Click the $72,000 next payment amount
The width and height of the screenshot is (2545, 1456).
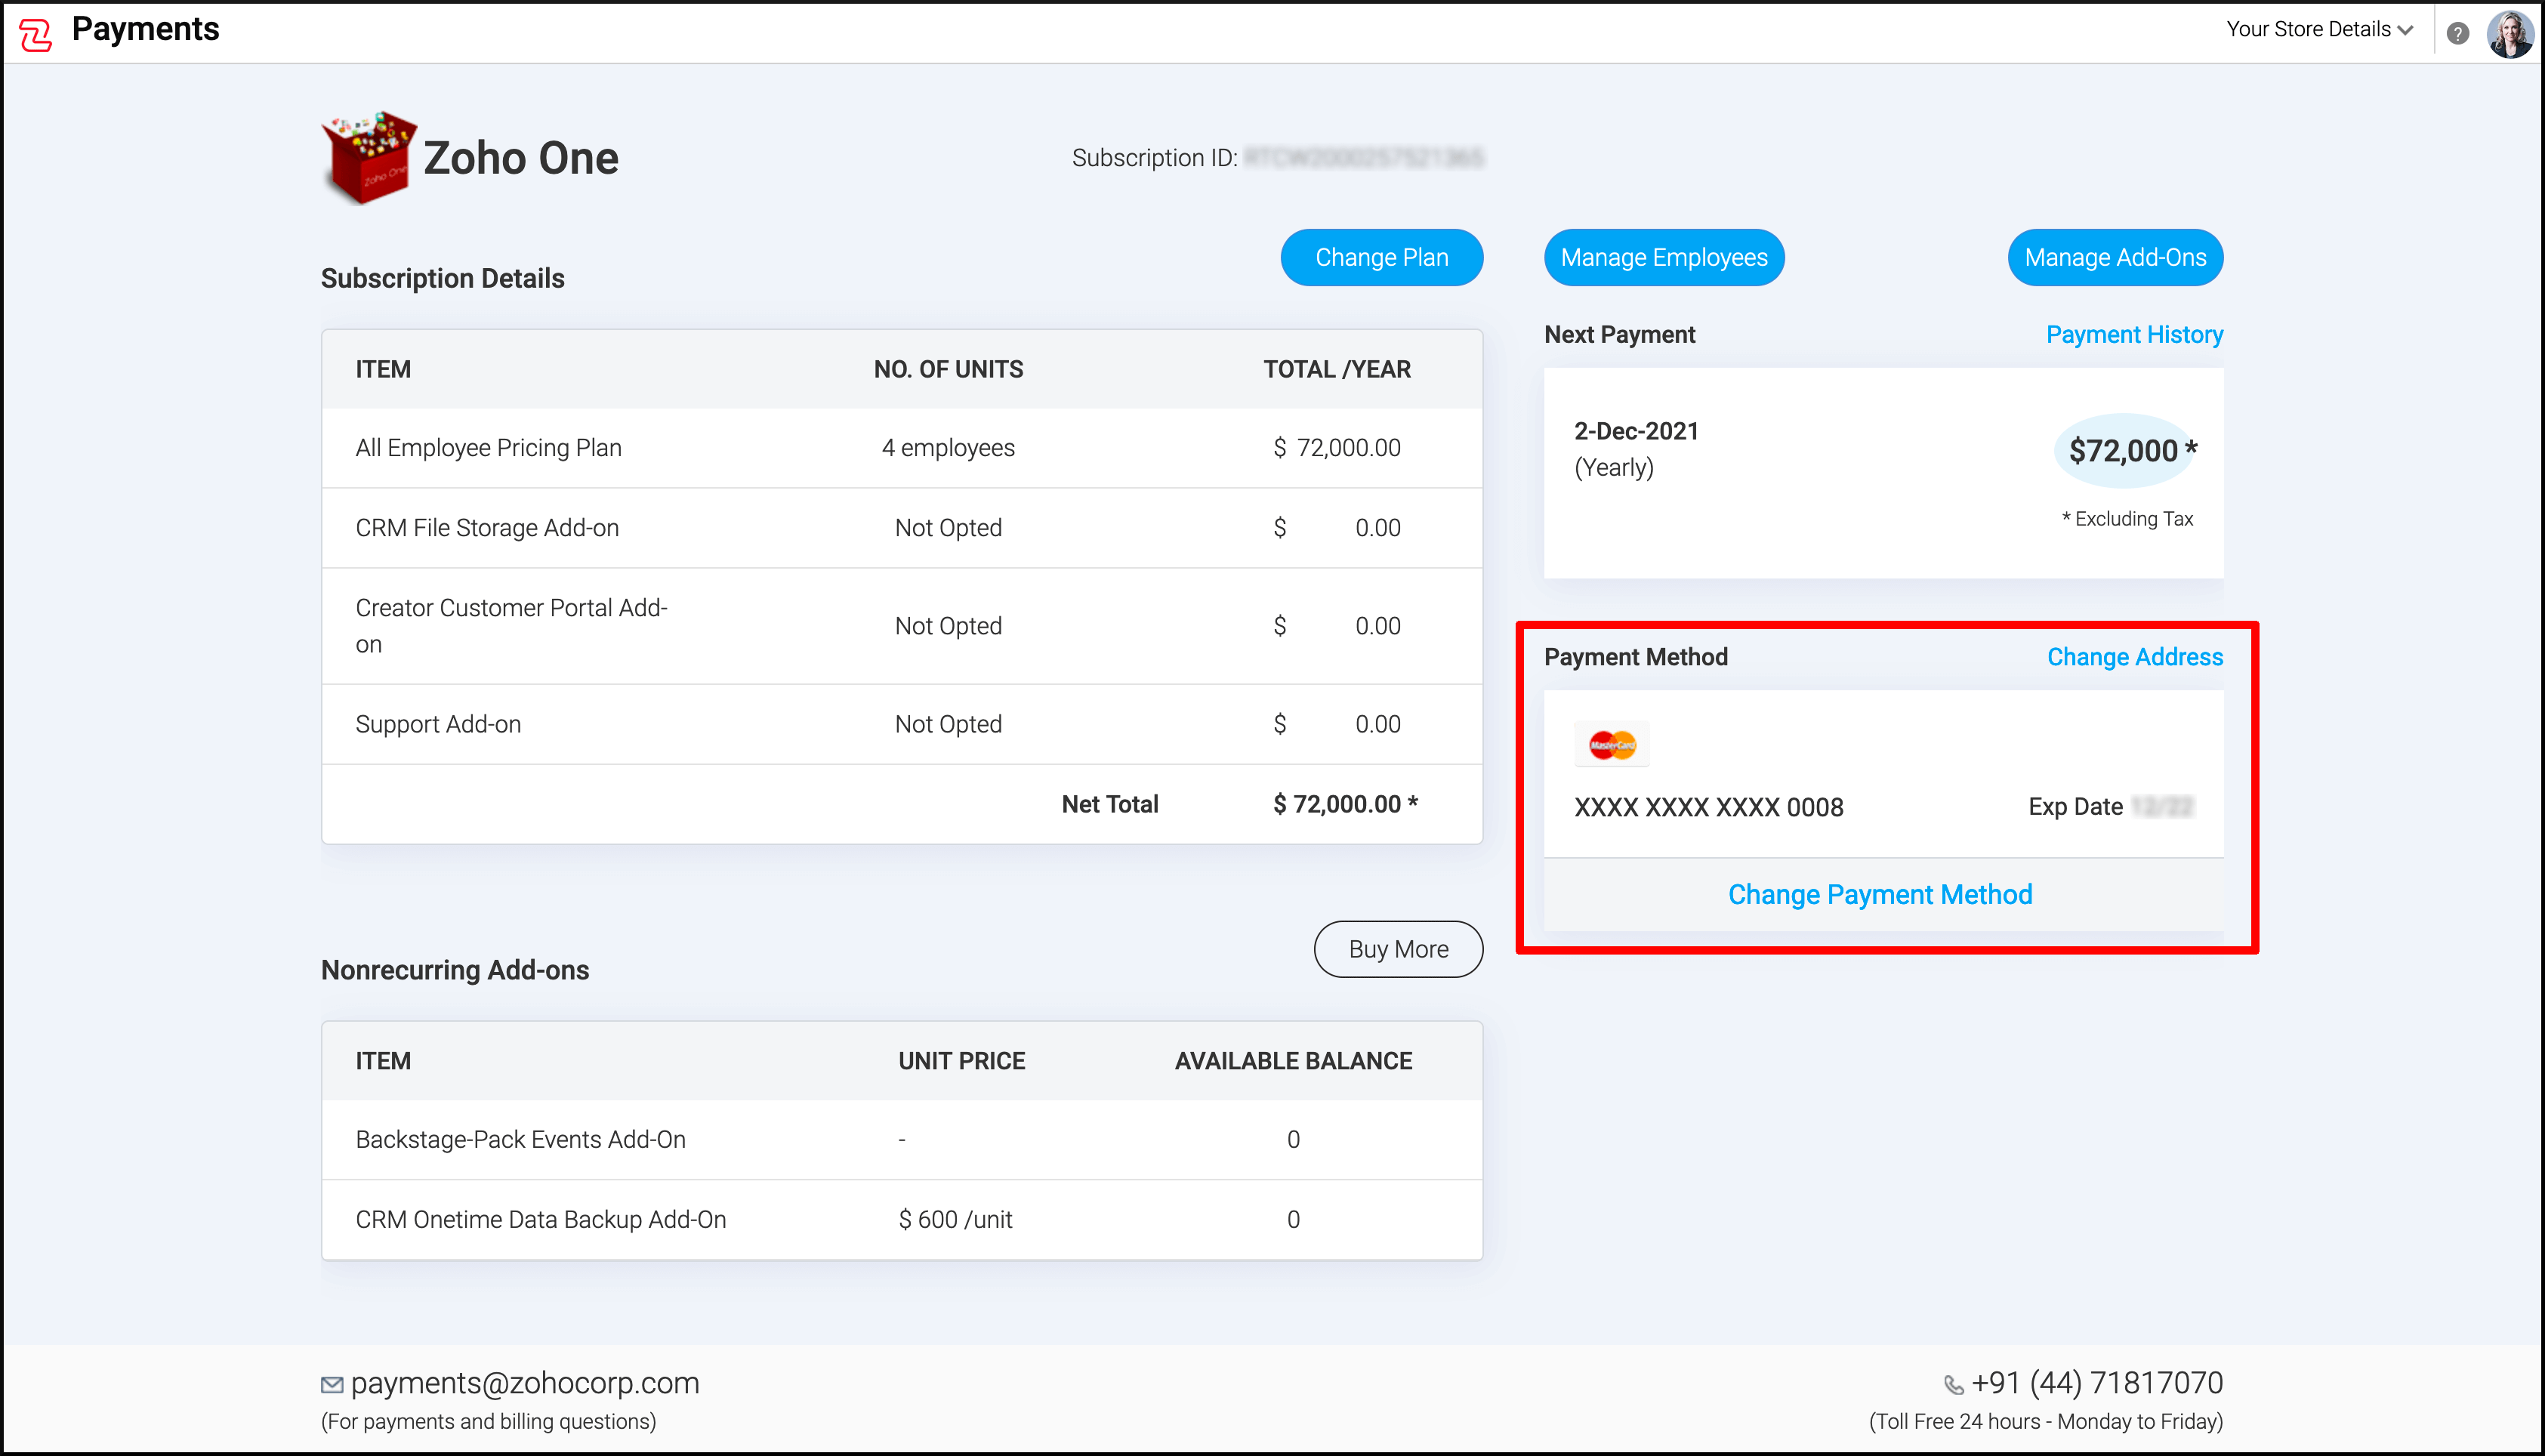(2123, 451)
